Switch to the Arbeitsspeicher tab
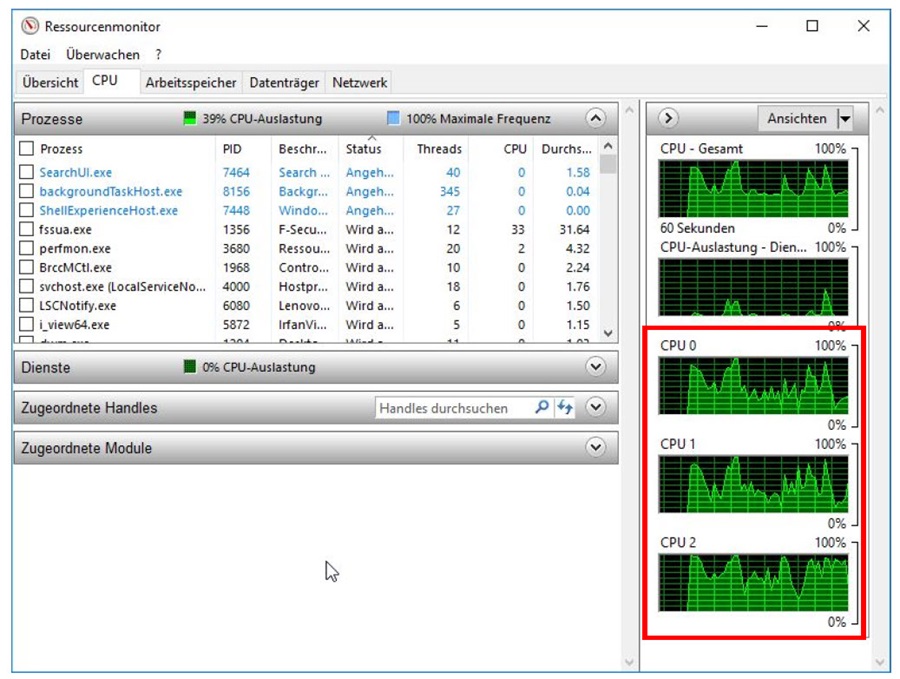900x679 pixels. tap(191, 83)
